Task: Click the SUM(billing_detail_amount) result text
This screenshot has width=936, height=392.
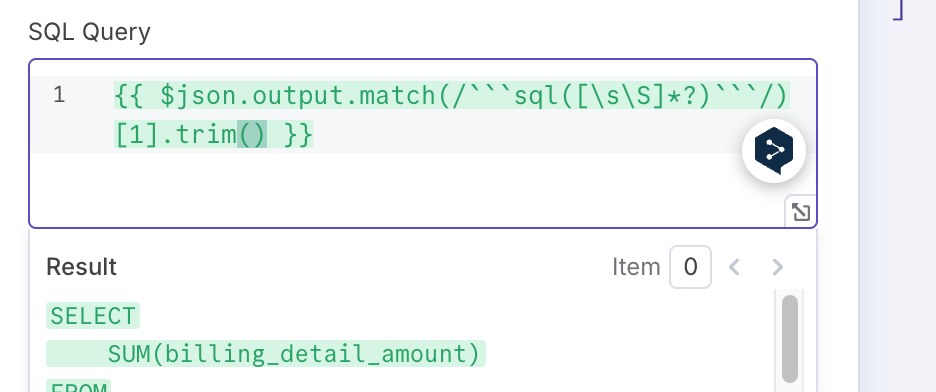Action: 294,354
